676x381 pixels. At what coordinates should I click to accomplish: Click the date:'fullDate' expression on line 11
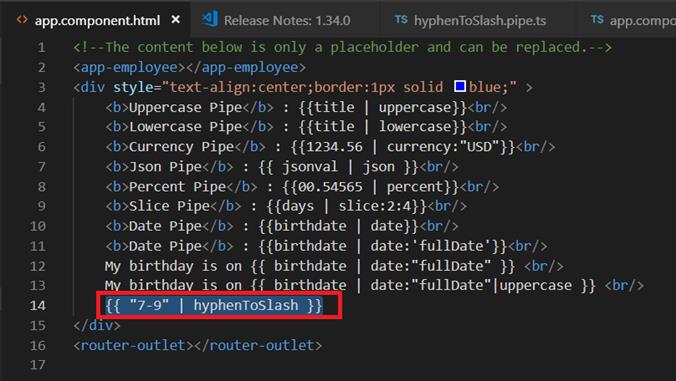coord(432,246)
